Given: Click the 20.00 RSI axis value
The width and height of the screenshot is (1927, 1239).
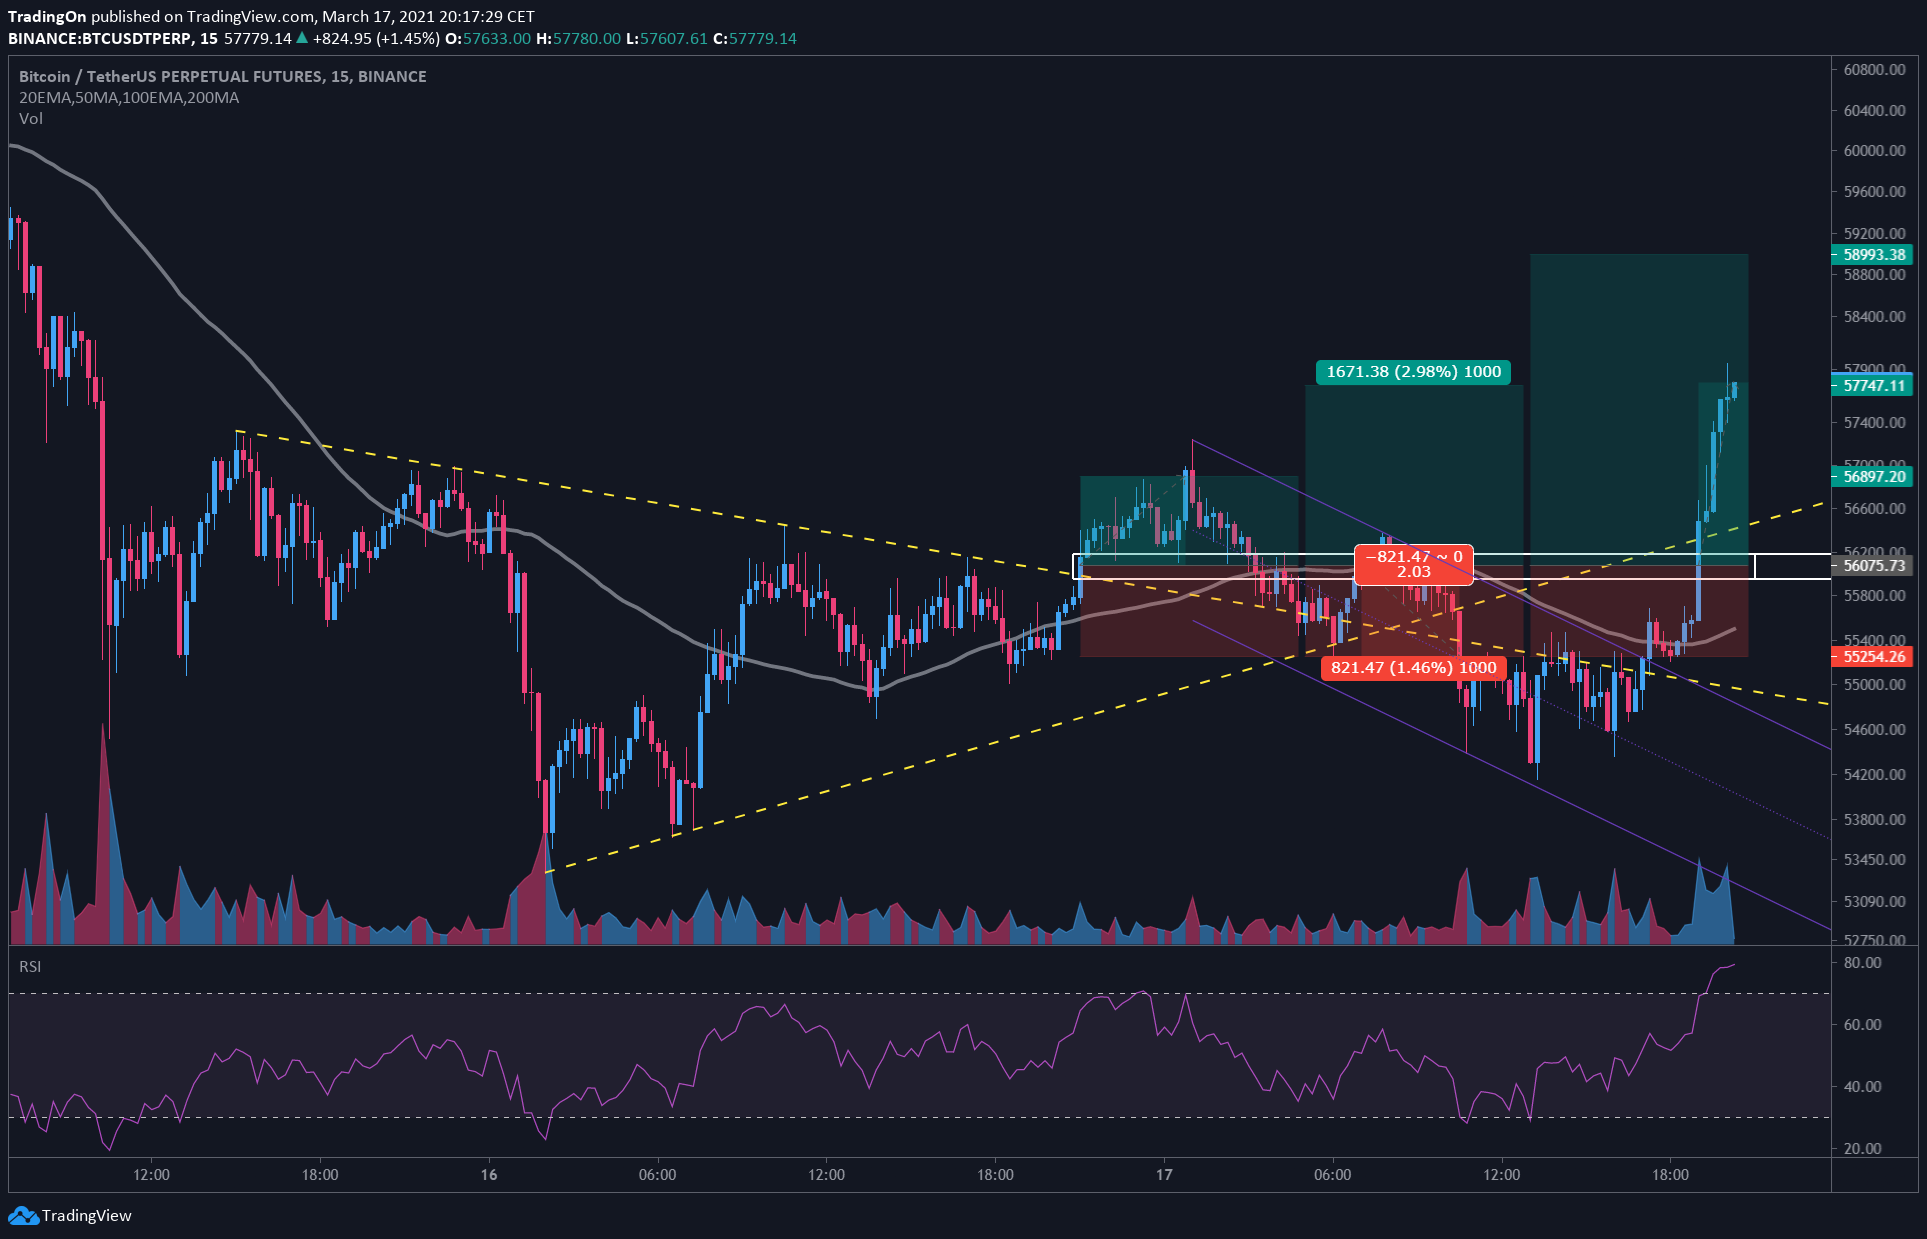Looking at the screenshot, I should tap(1862, 1149).
